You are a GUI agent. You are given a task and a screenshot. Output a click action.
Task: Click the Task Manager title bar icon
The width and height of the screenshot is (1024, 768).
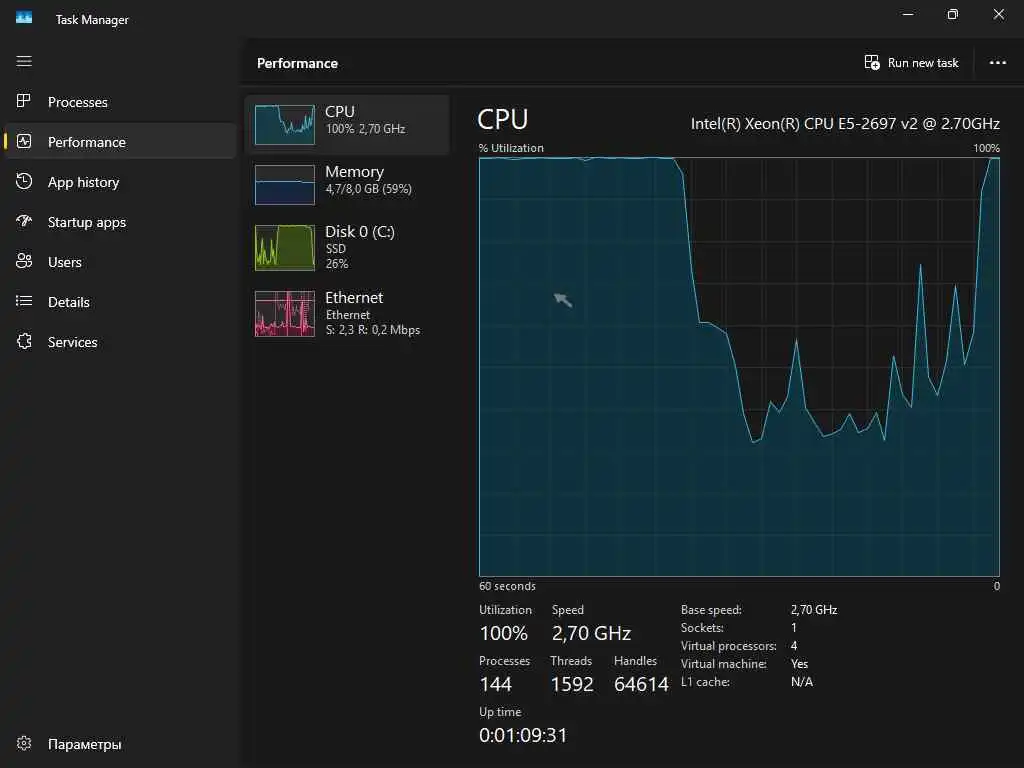point(24,17)
